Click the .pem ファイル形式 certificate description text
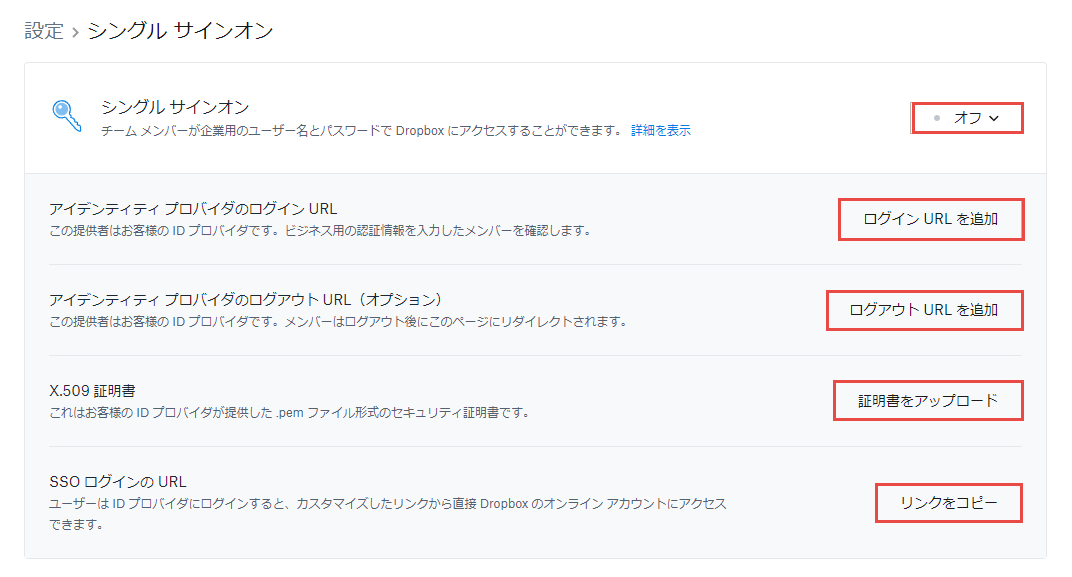The width and height of the screenshot is (1072, 577). (x=289, y=412)
